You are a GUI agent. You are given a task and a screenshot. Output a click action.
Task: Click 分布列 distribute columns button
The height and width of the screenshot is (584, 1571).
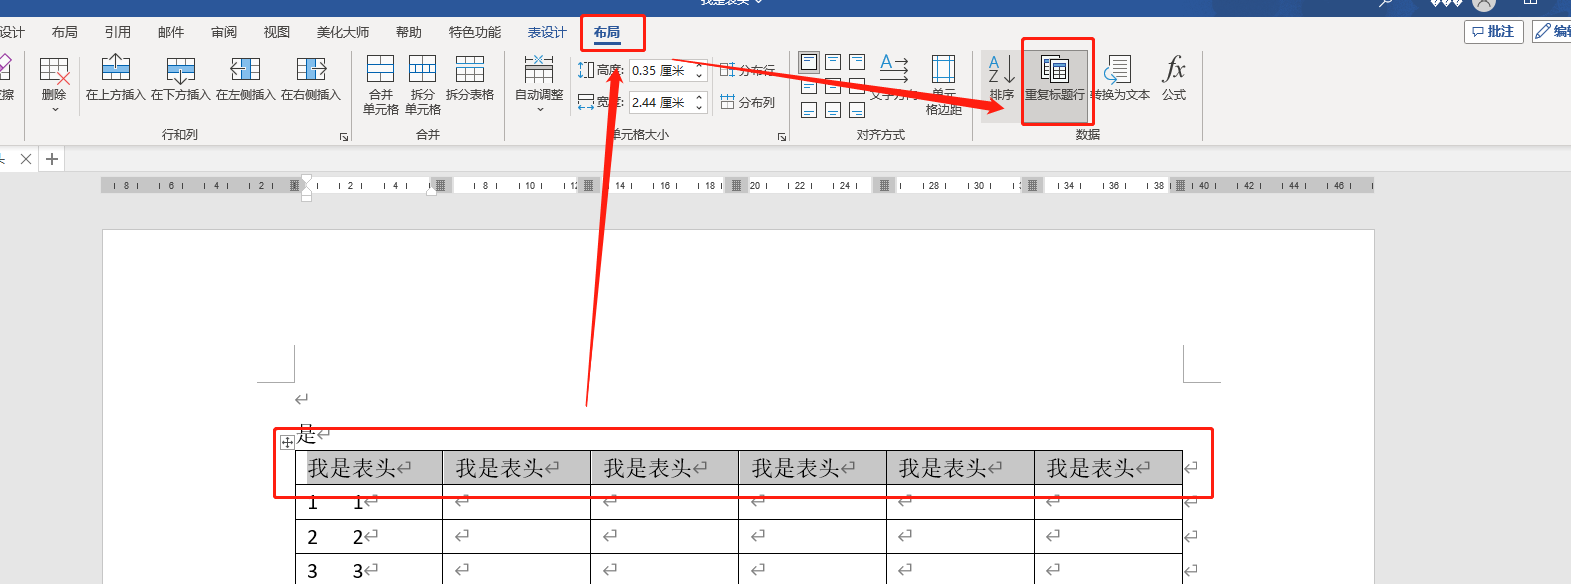(x=748, y=102)
